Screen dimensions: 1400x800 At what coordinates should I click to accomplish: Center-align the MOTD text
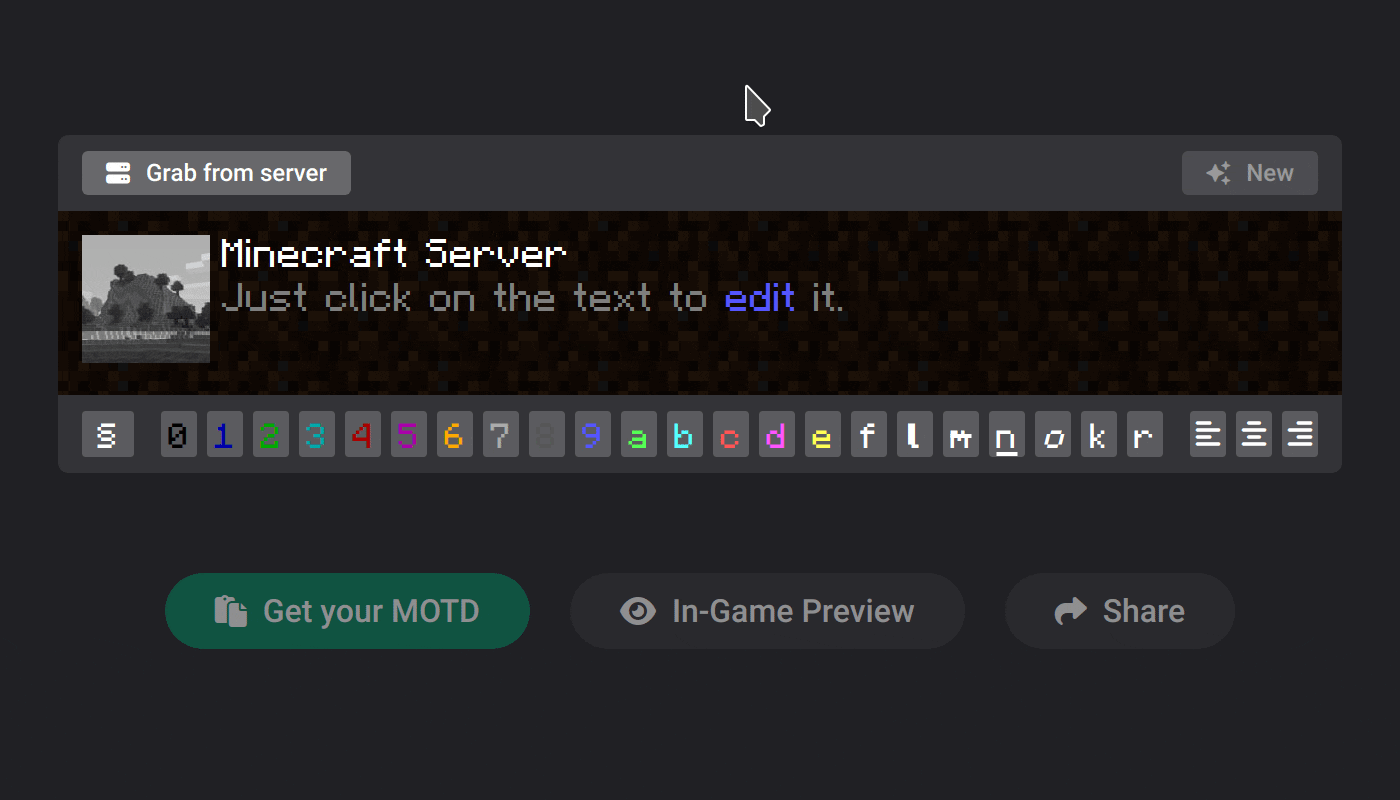click(1254, 435)
